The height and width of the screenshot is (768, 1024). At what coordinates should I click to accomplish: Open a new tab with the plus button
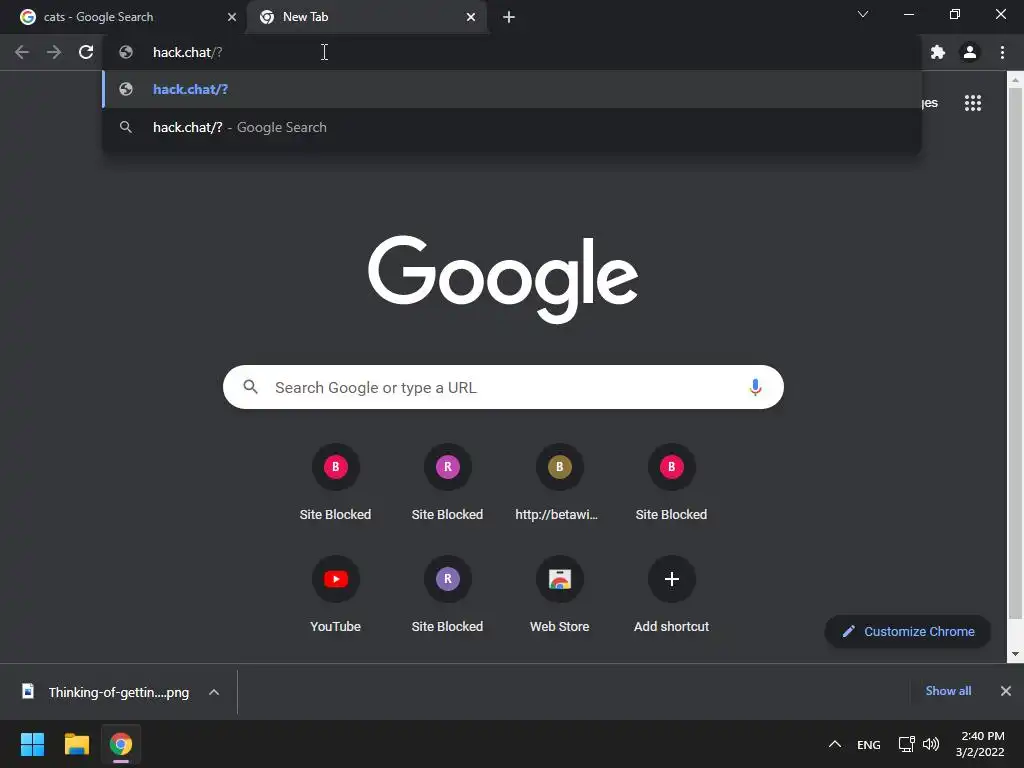click(x=509, y=17)
